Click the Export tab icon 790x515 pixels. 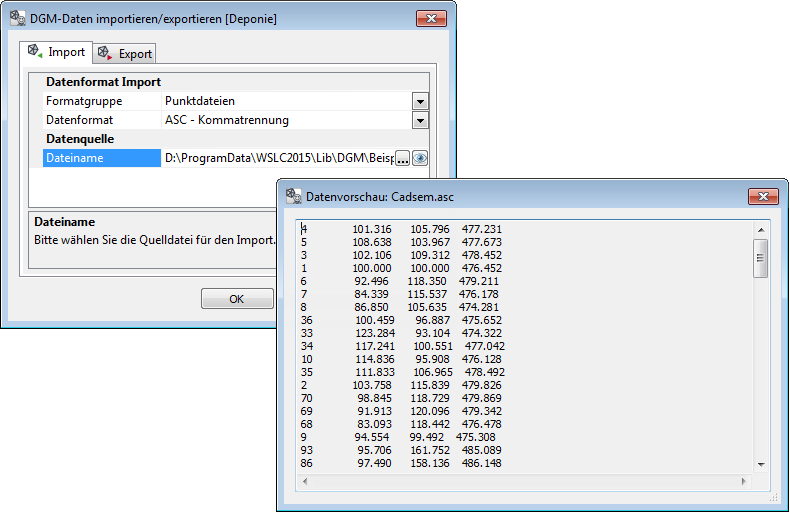[x=105, y=53]
